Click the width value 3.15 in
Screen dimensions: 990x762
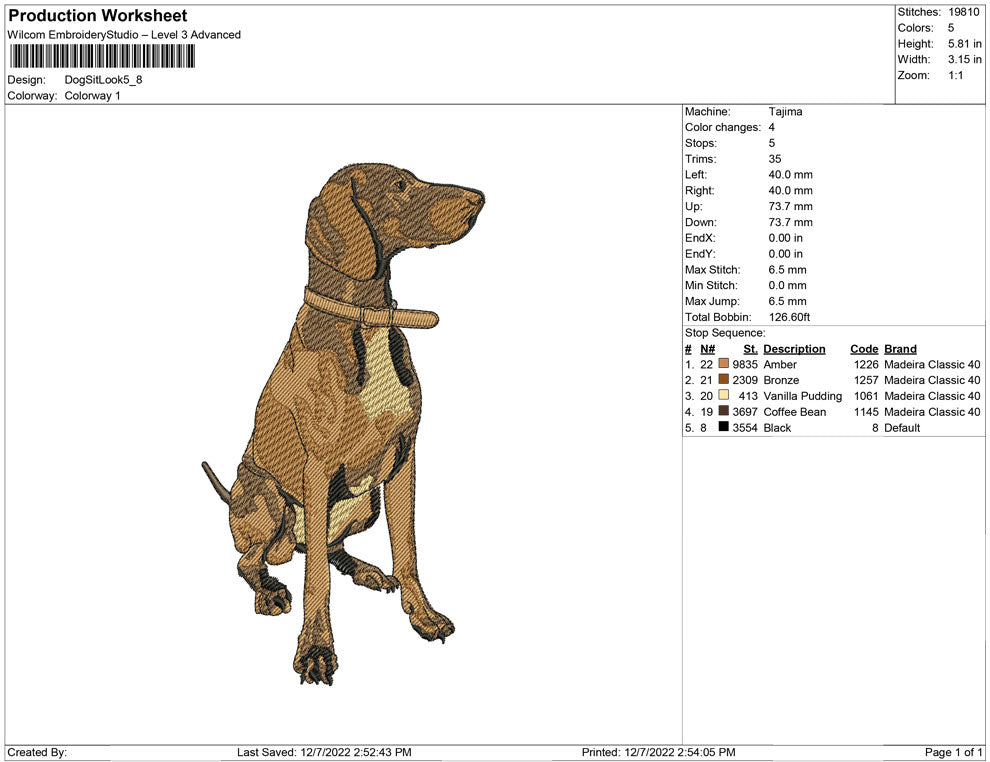[x=965, y=59]
